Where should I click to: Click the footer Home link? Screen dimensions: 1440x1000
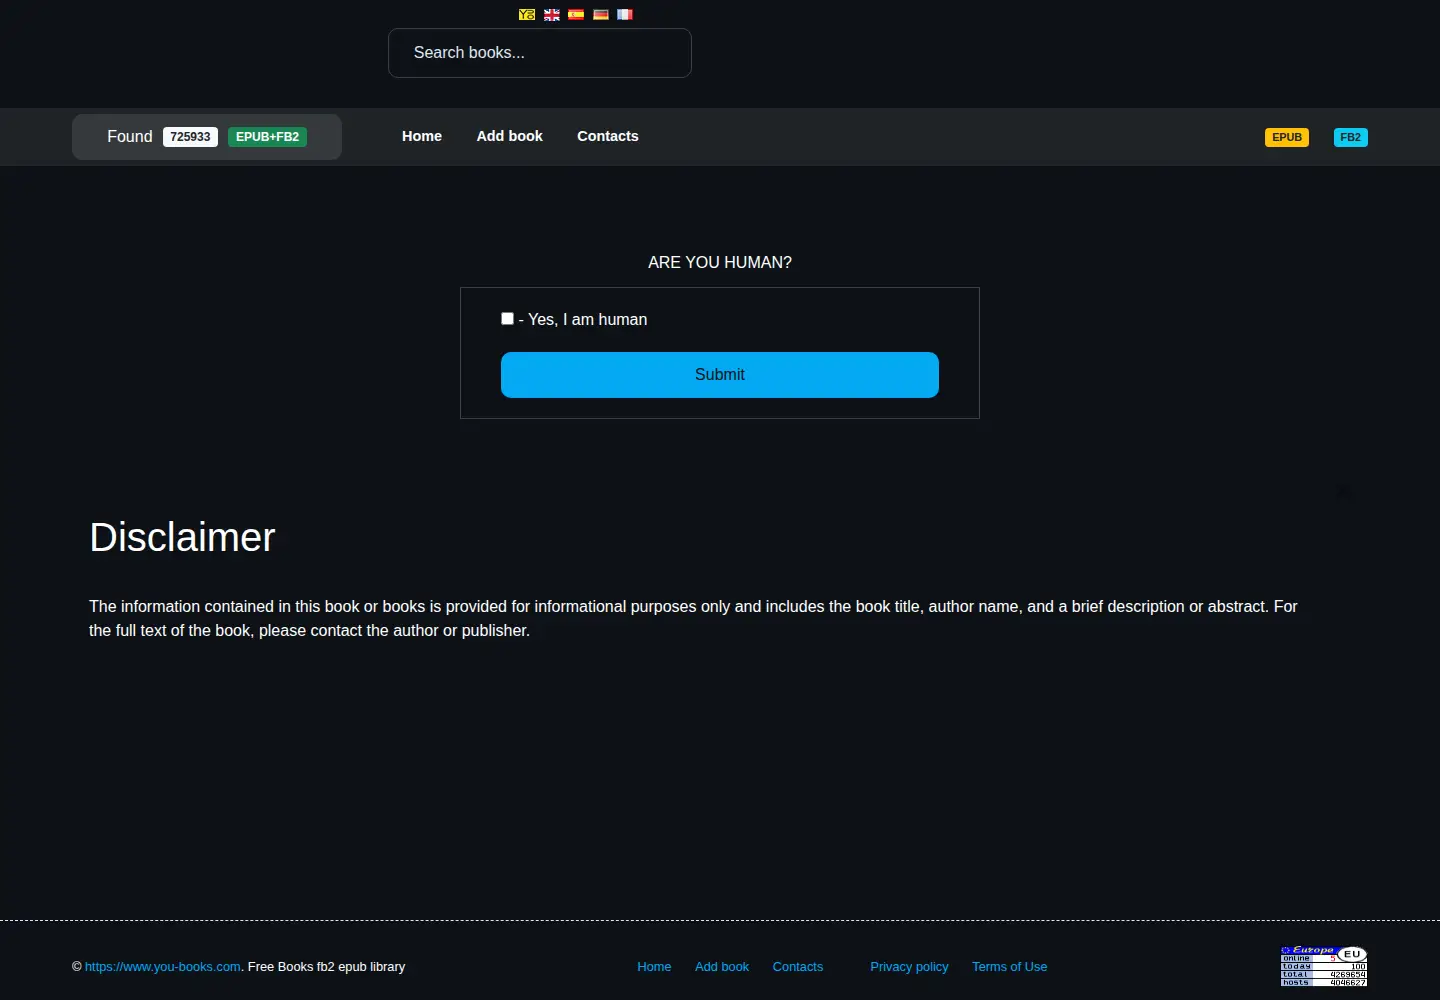[x=654, y=967]
